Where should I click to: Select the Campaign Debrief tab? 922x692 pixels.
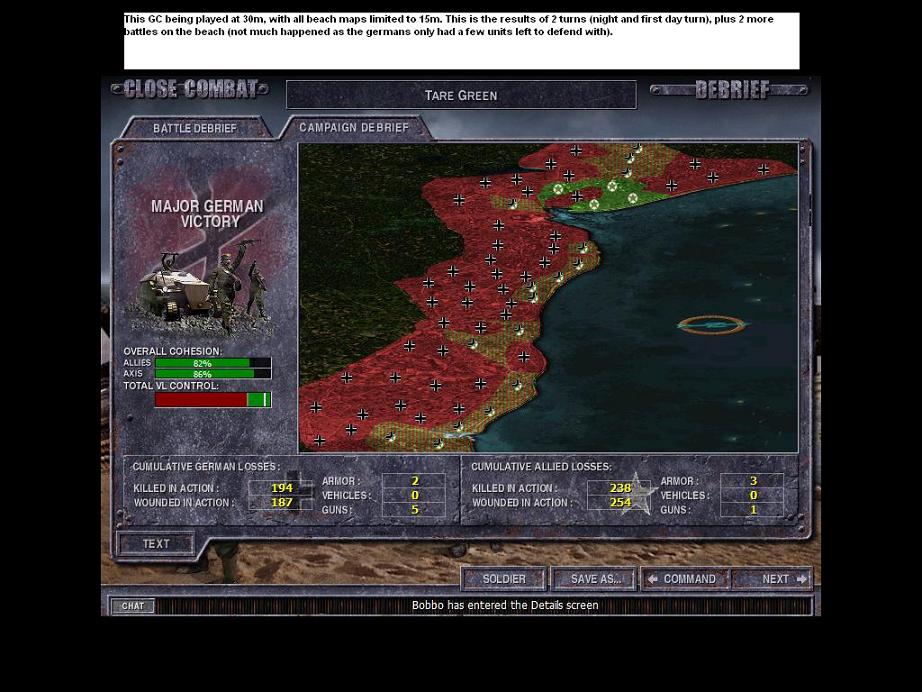tap(354, 128)
